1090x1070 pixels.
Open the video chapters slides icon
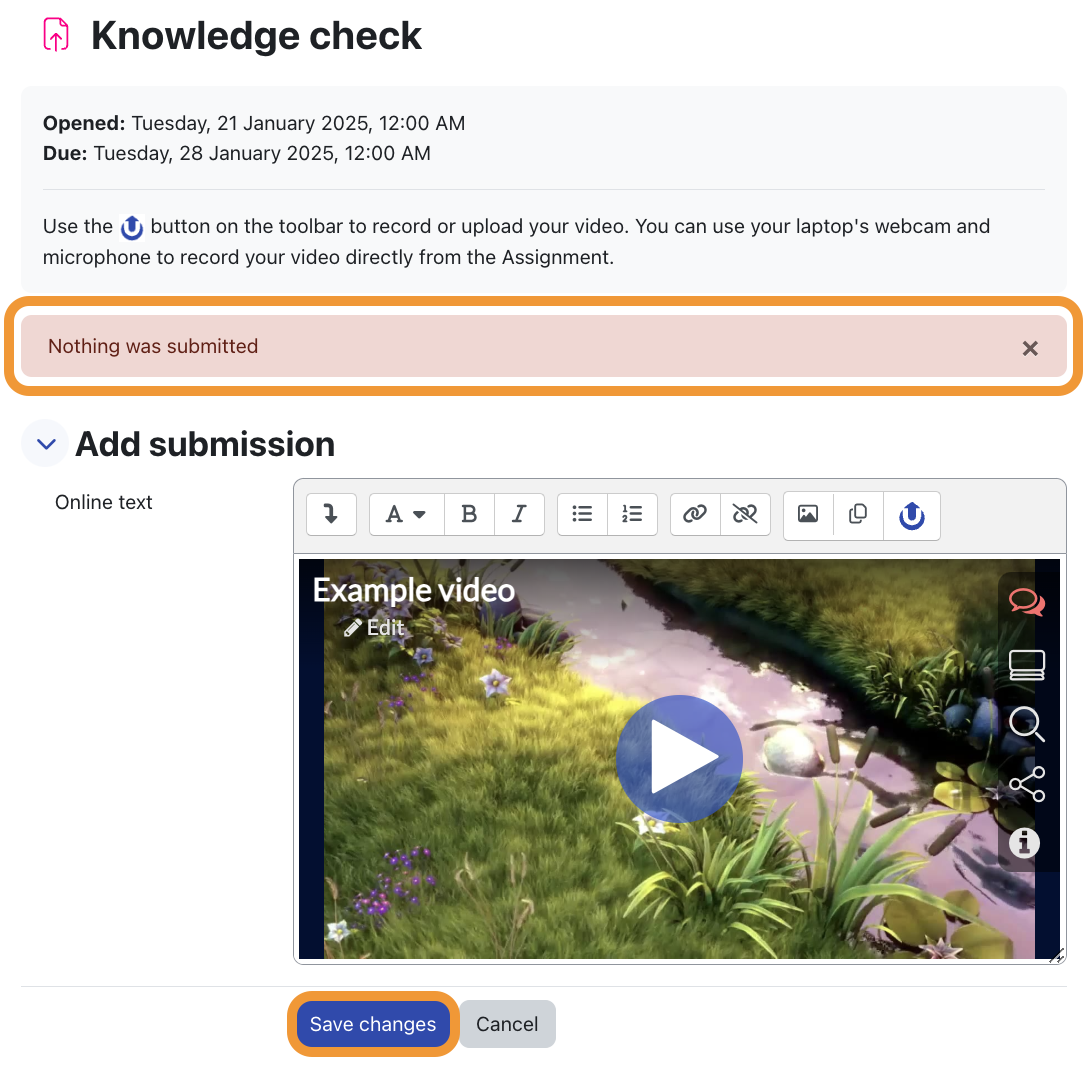pos(1027,665)
